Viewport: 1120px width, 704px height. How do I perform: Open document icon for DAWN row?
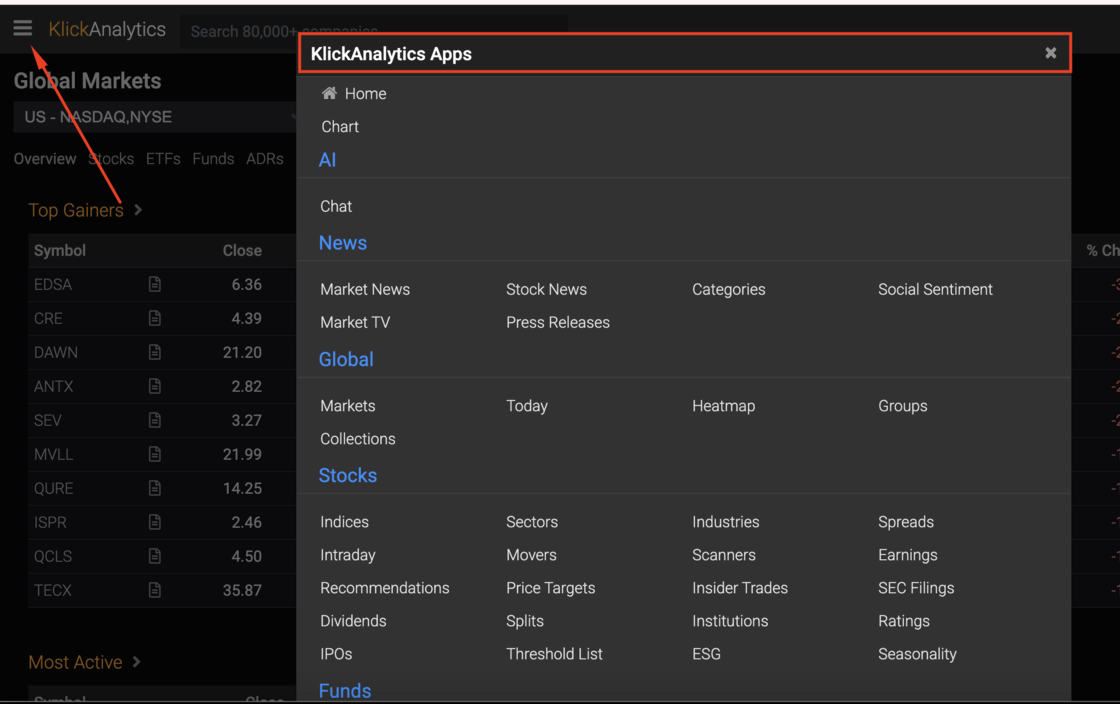point(154,352)
